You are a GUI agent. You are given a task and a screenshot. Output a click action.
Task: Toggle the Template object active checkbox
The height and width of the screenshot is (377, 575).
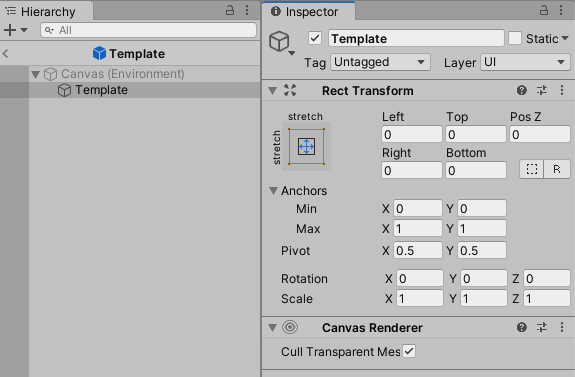[x=315, y=38]
